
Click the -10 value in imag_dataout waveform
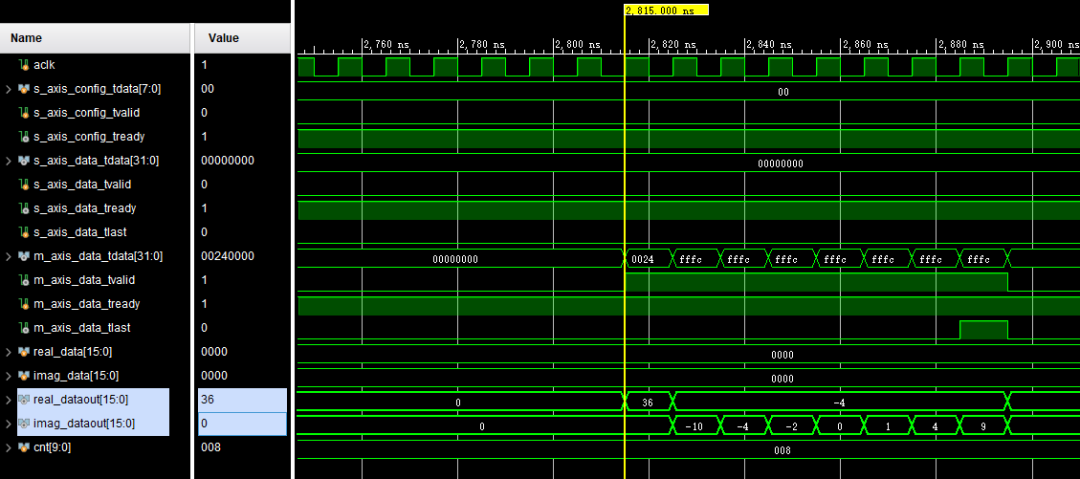point(693,427)
